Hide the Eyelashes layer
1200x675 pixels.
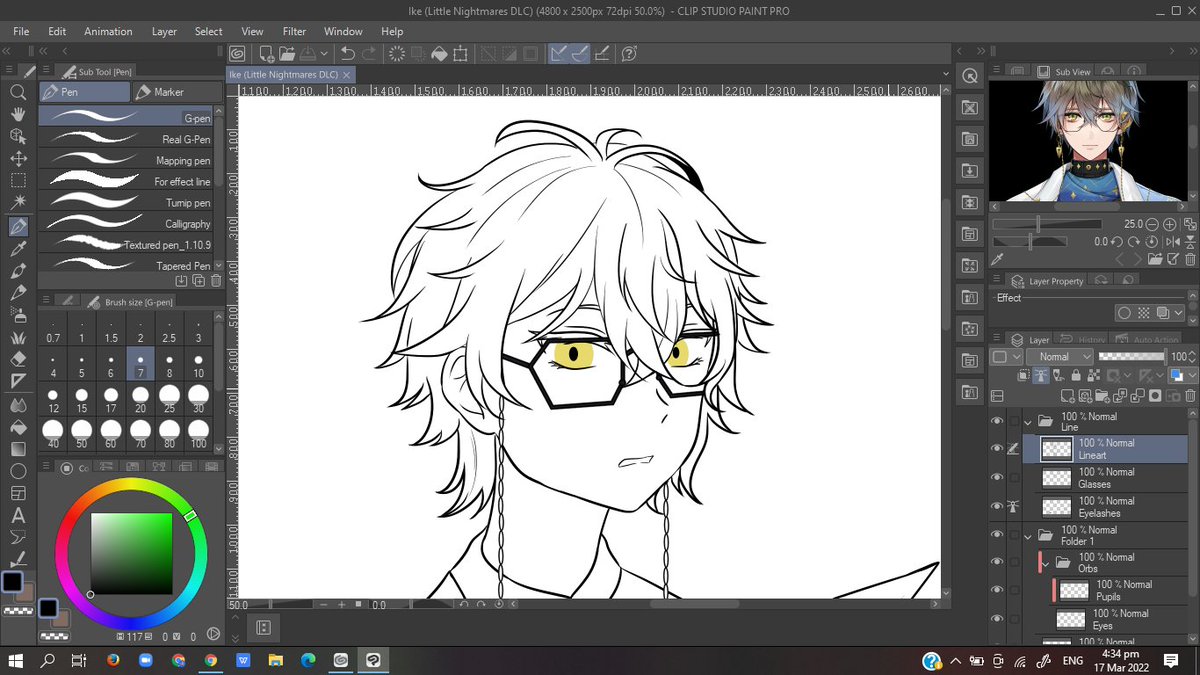(997, 507)
